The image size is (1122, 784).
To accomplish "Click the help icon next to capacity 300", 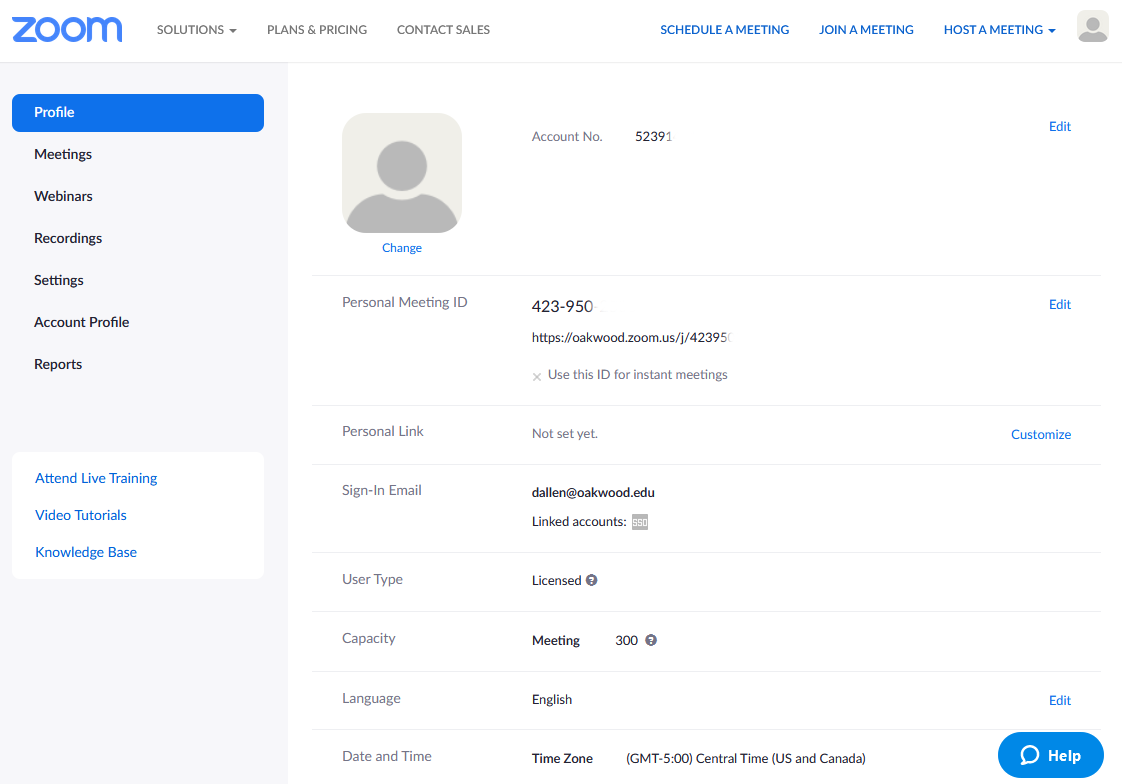I will pyautogui.click(x=651, y=640).
